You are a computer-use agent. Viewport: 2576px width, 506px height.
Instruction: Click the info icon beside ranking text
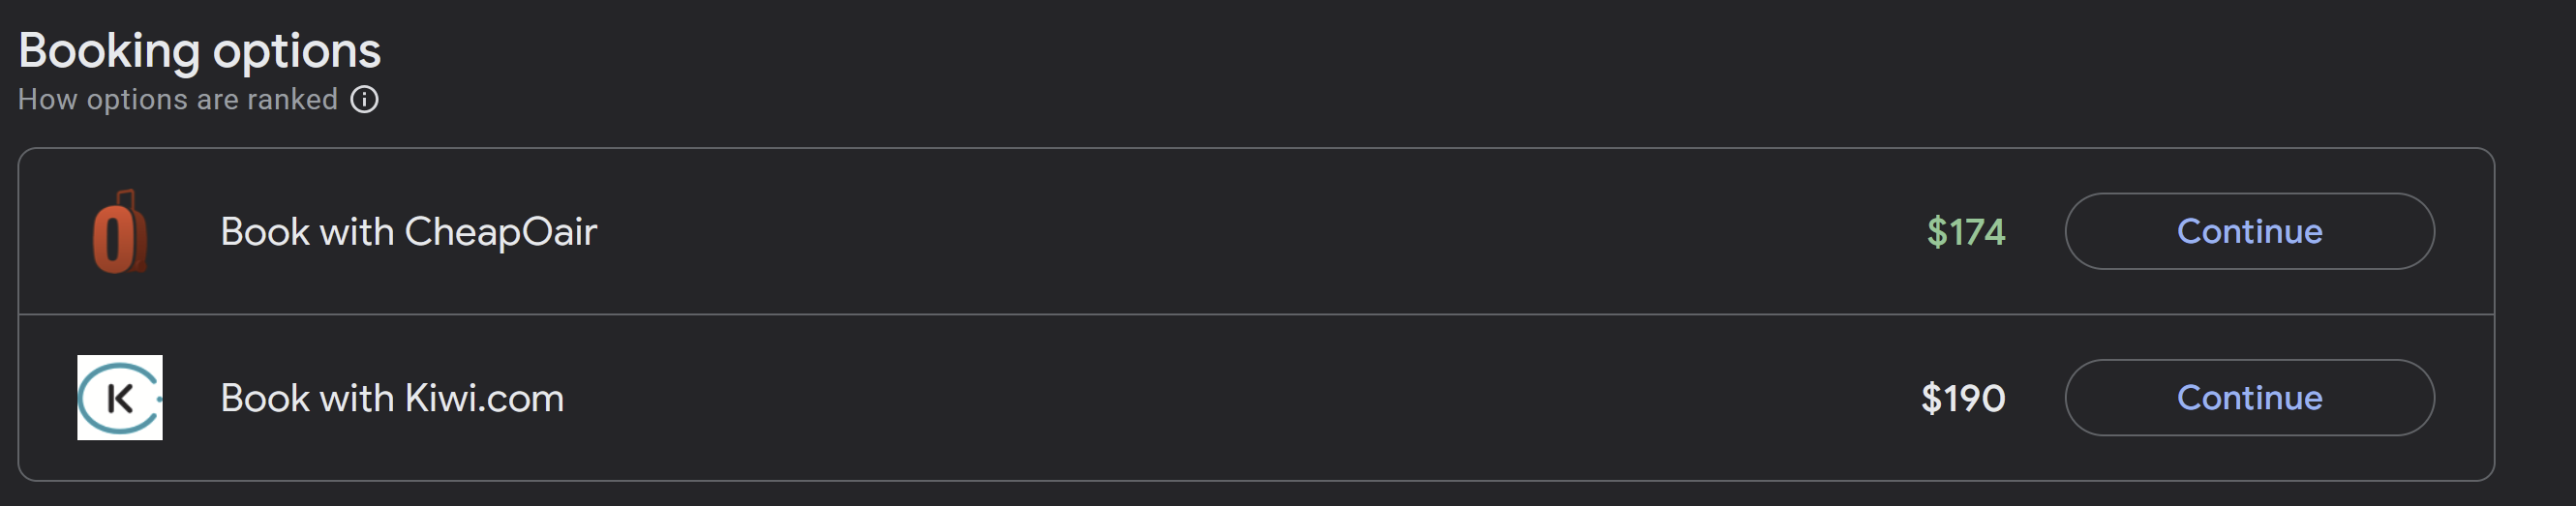click(x=364, y=100)
